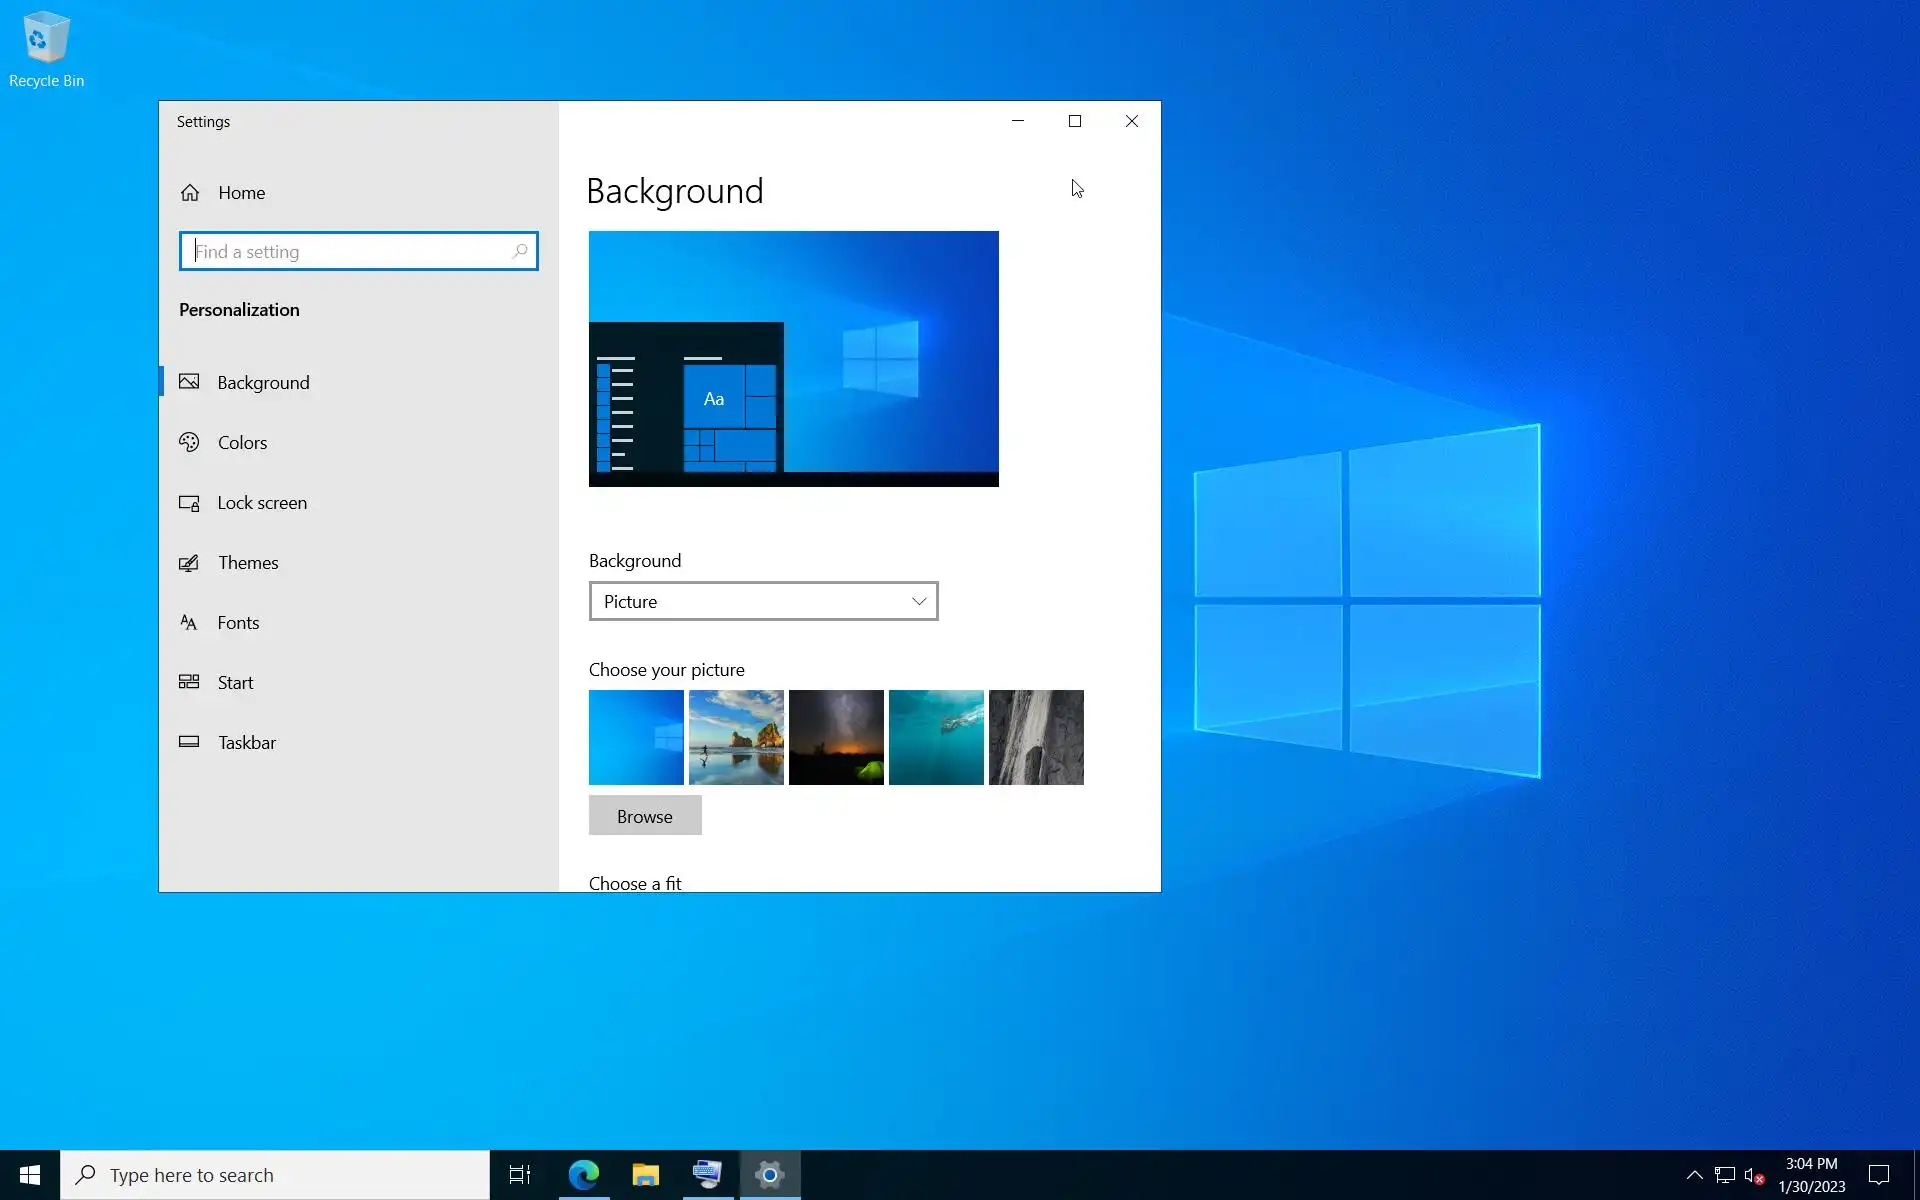The image size is (1920, 1200).
Task: Go to Themes settings
Action: coord(248,563)
